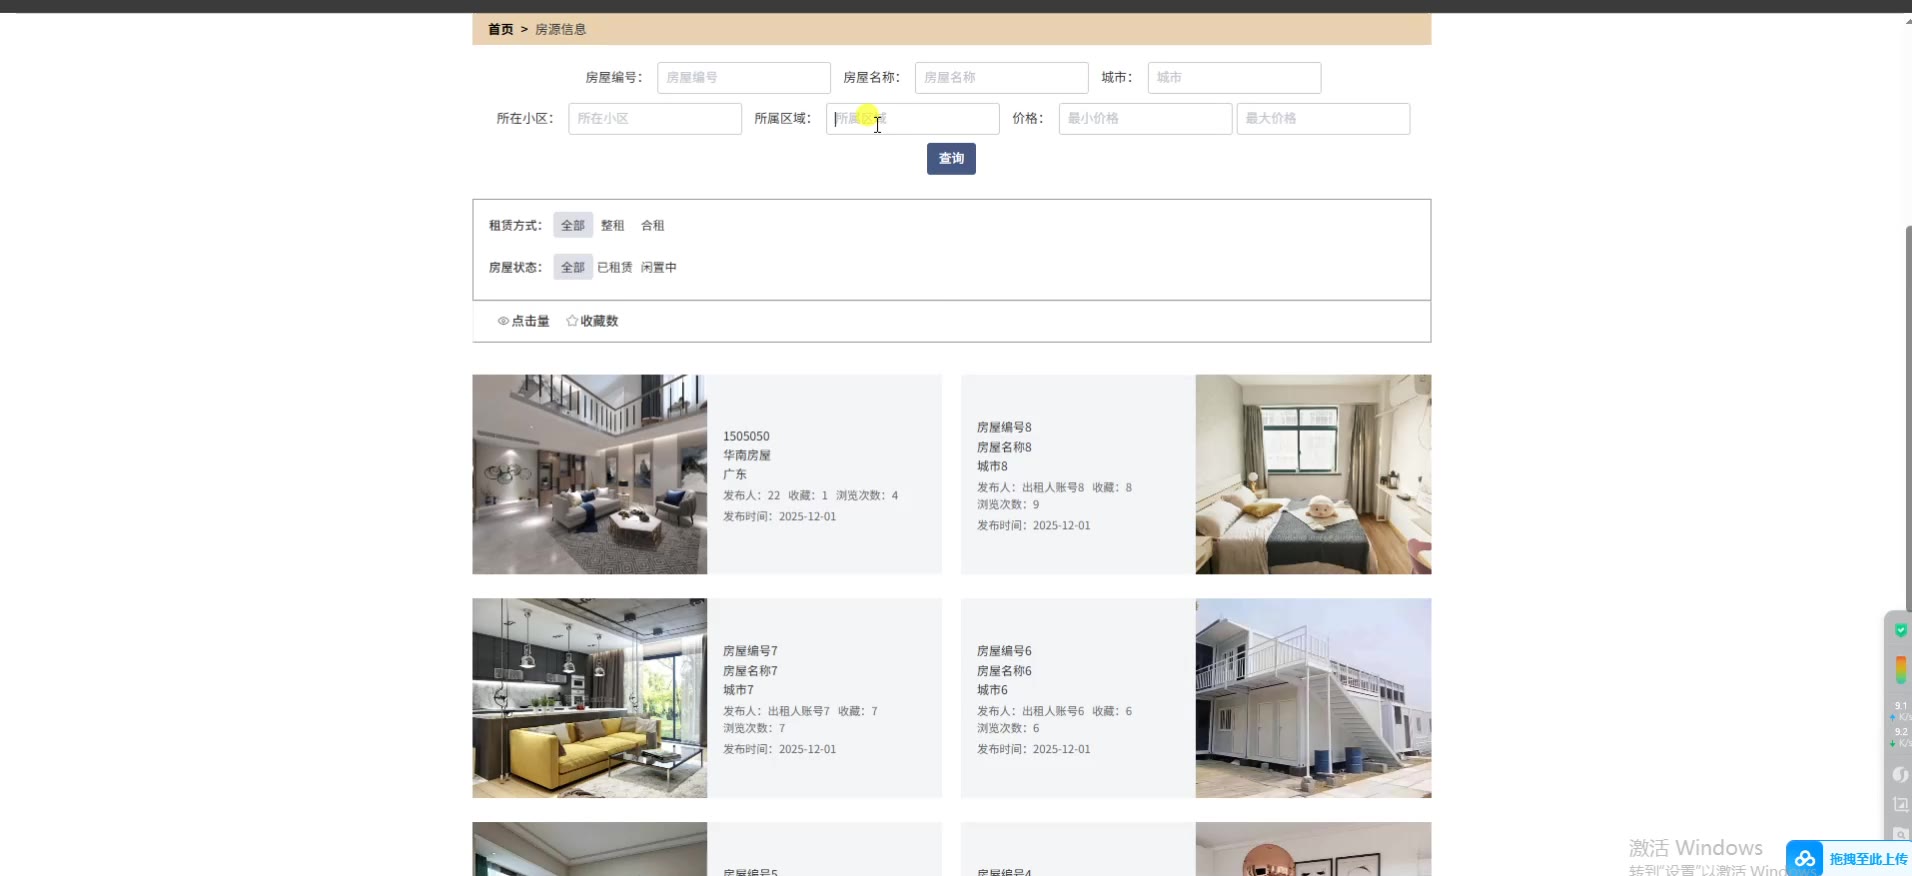This screenshot has height=876, width=1912.
Task: Open the search folder icon in side panel
Action: 1901,834
